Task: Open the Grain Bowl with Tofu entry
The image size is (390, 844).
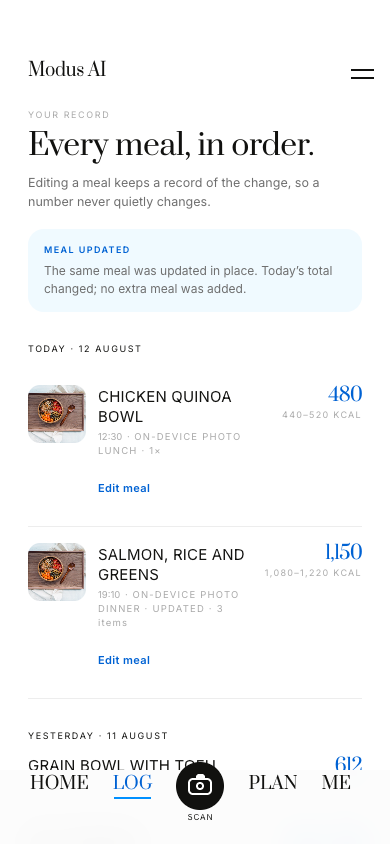Action: pyautogui.click(x=122, y=764)
